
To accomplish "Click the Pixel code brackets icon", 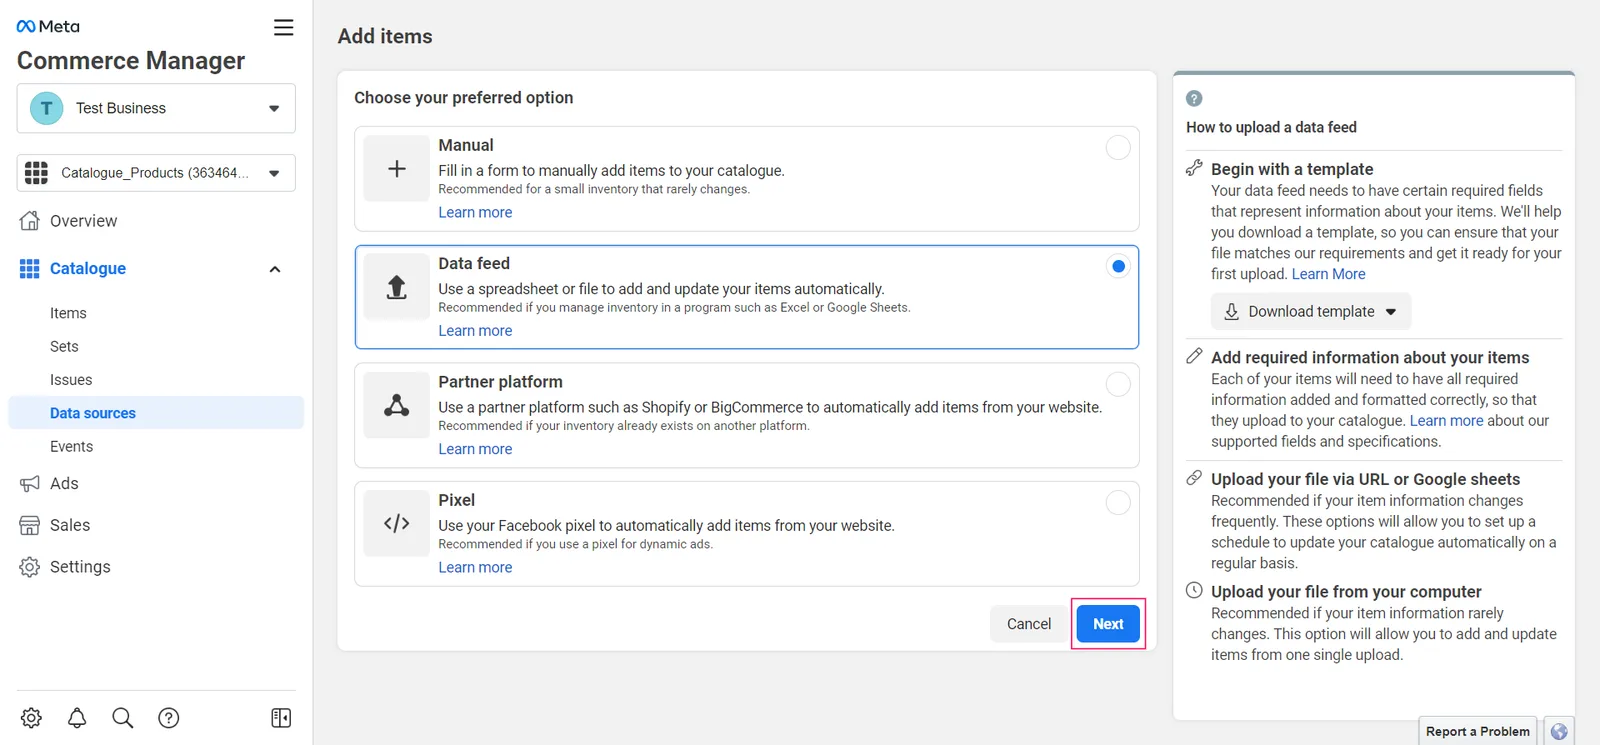I will tap(397, 523).
